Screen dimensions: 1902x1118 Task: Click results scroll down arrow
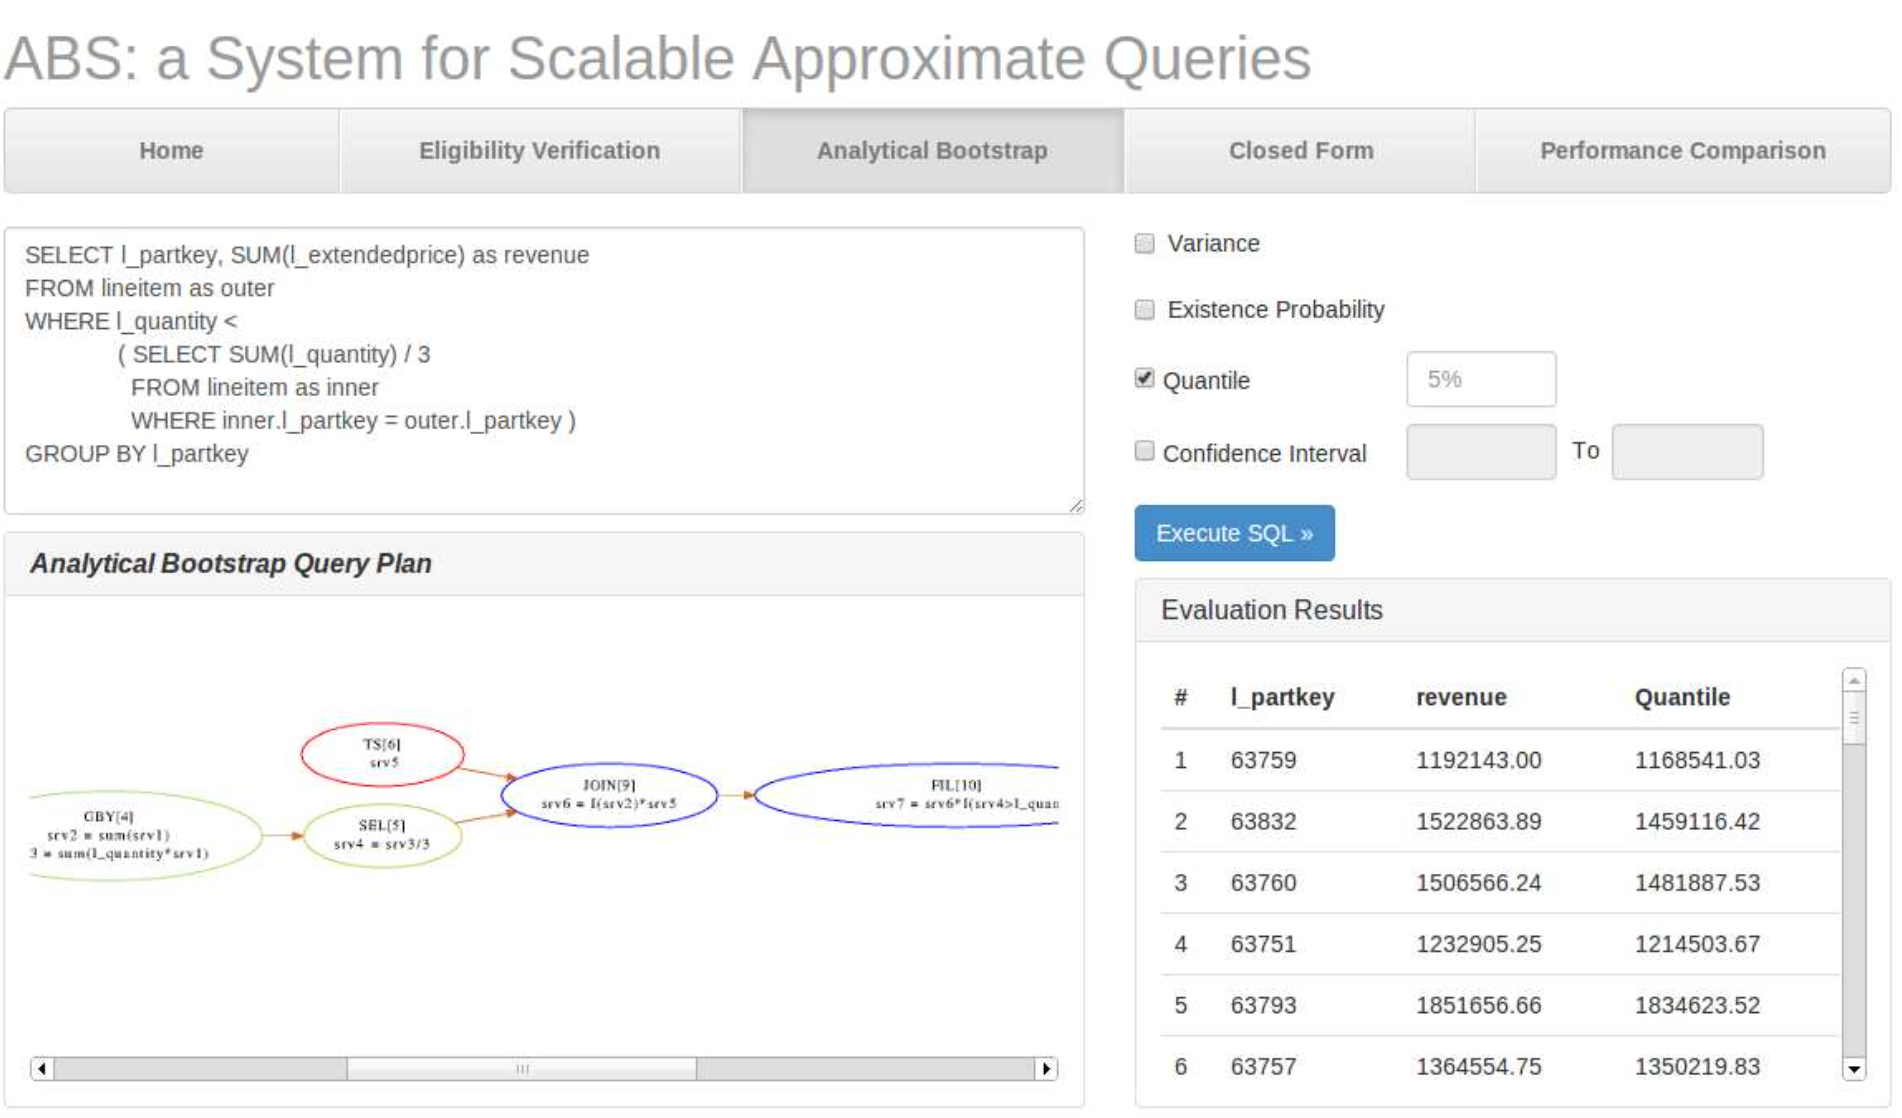point(1853,1069)
